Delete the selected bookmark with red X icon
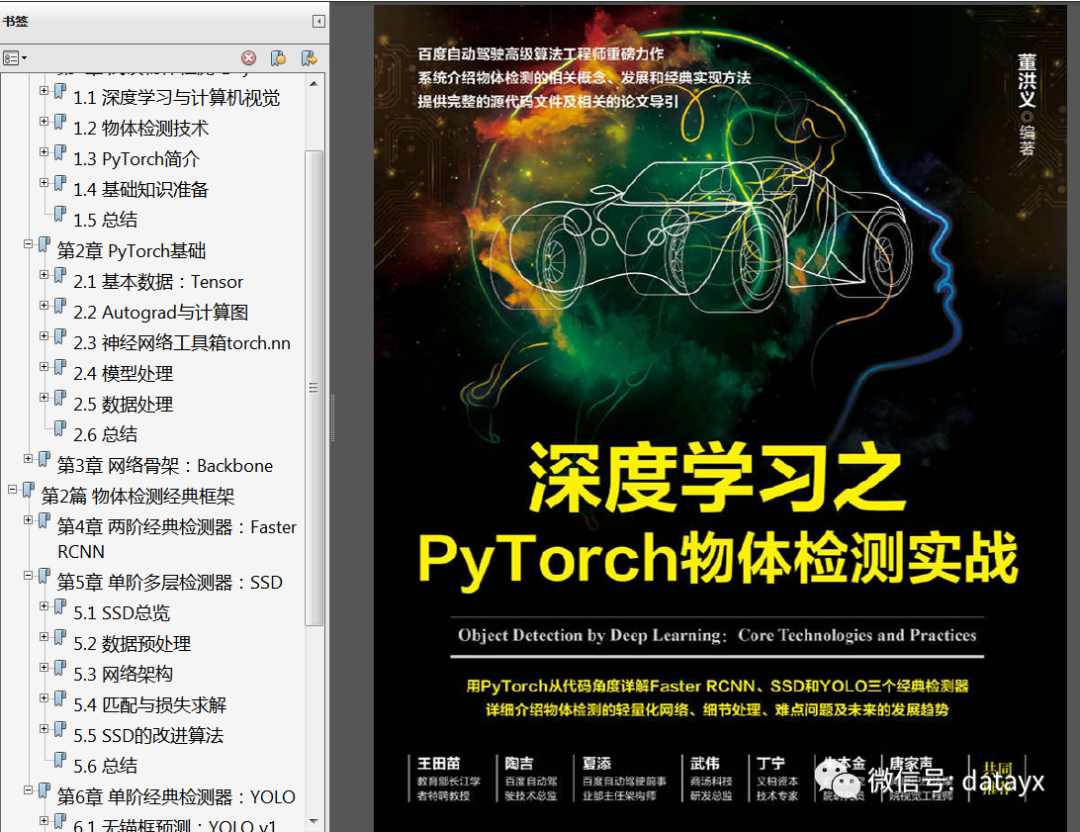Screen dimensions: 1080x832 pyautogui.click(x=249, y=58)
